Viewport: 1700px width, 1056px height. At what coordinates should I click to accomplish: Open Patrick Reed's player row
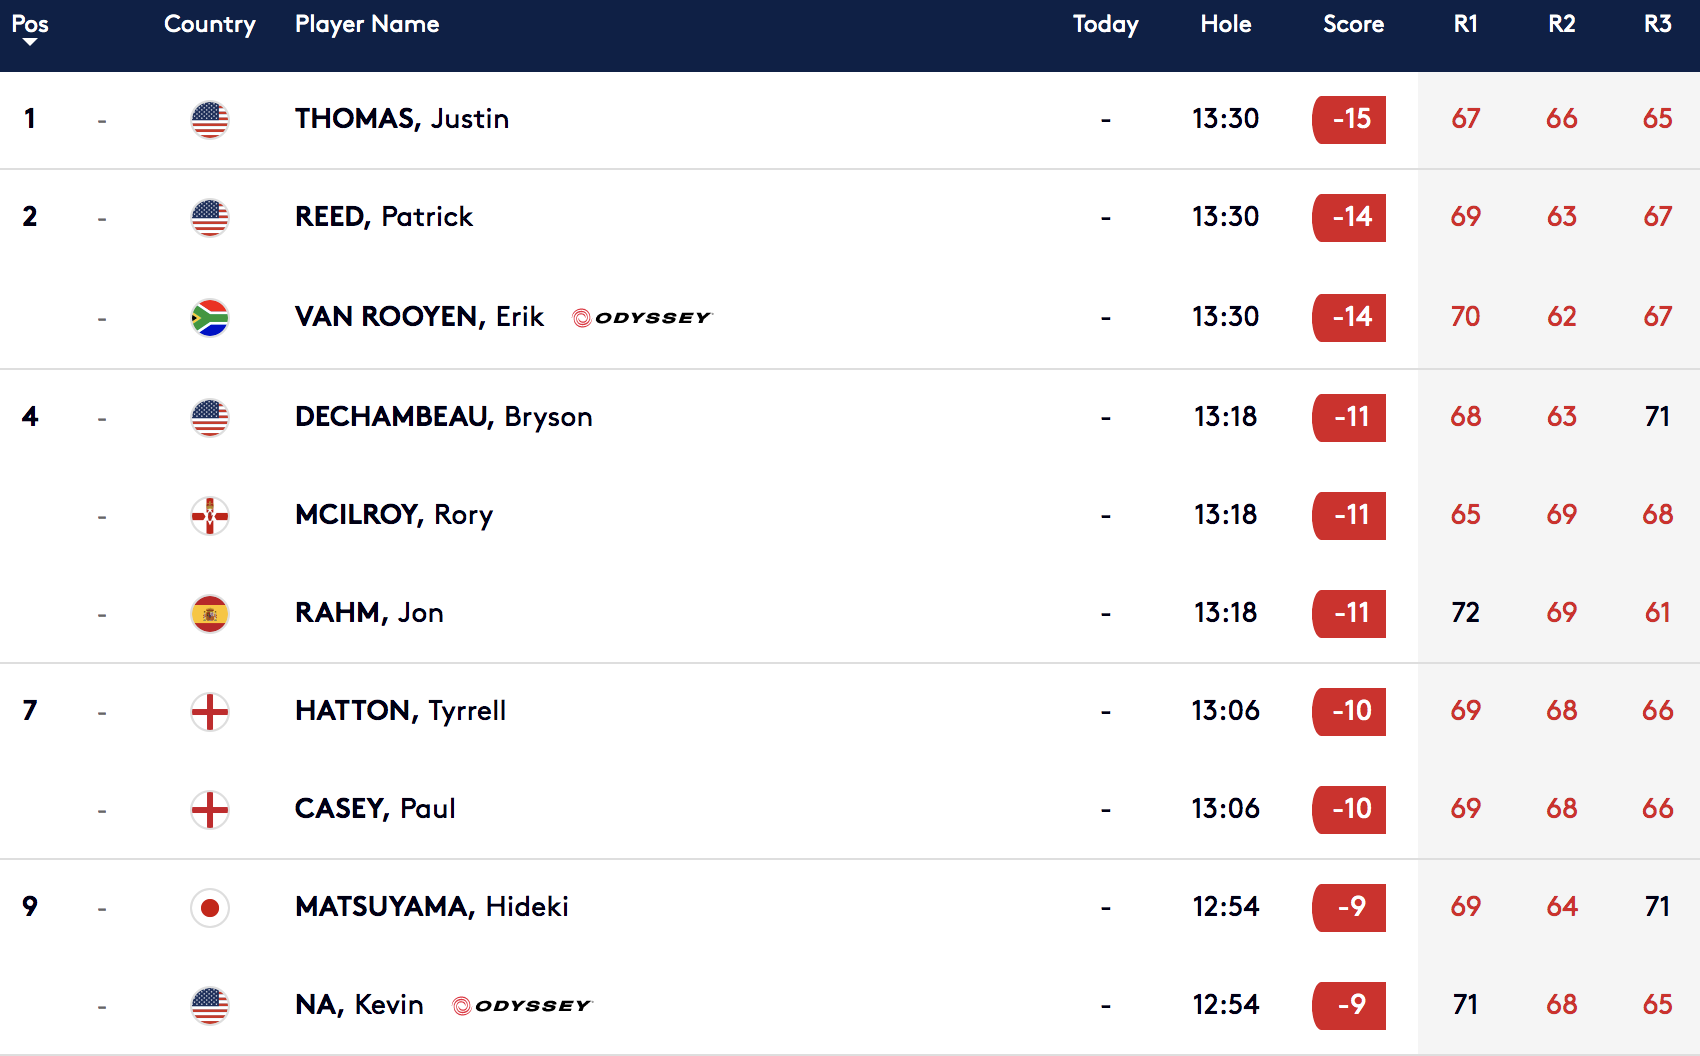(x=850, y=218)
